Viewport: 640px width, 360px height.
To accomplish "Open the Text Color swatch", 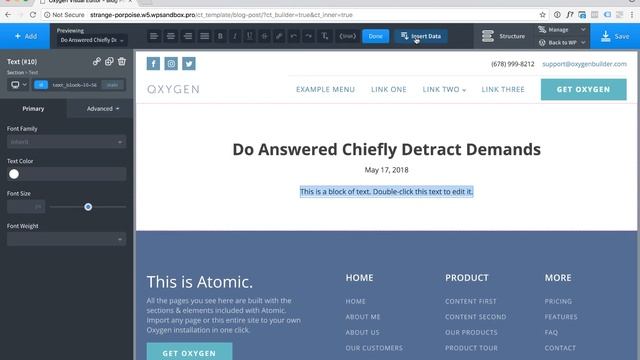I will pyautogui.click(x=14, y=174).
